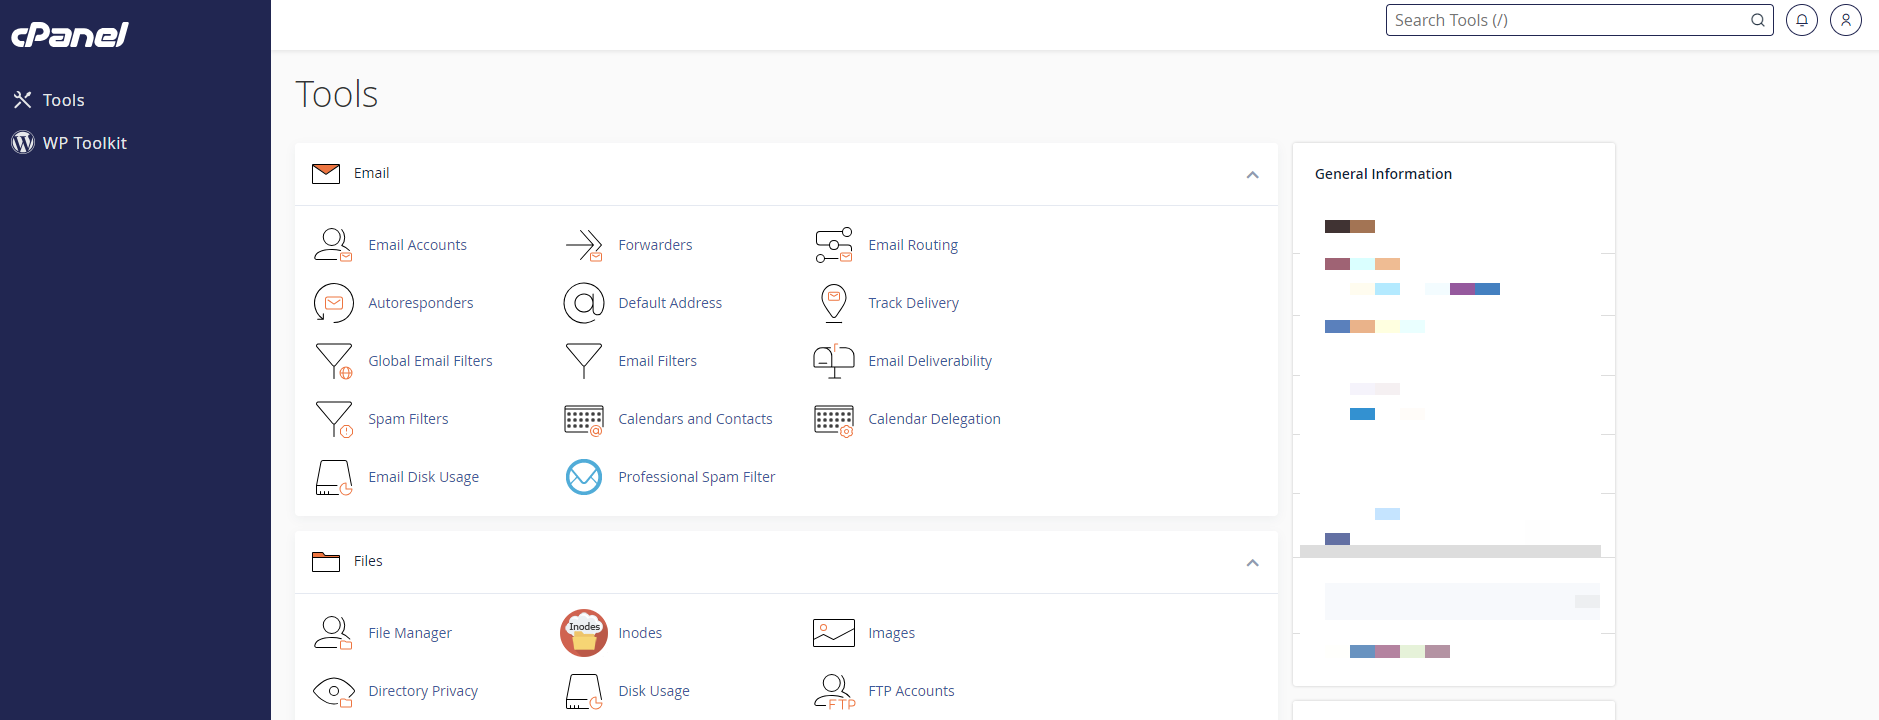Image resolution: width=1879 pixels, height=720 pixels.
Task: Open the Email Routing icon
Action: (833, 245)
